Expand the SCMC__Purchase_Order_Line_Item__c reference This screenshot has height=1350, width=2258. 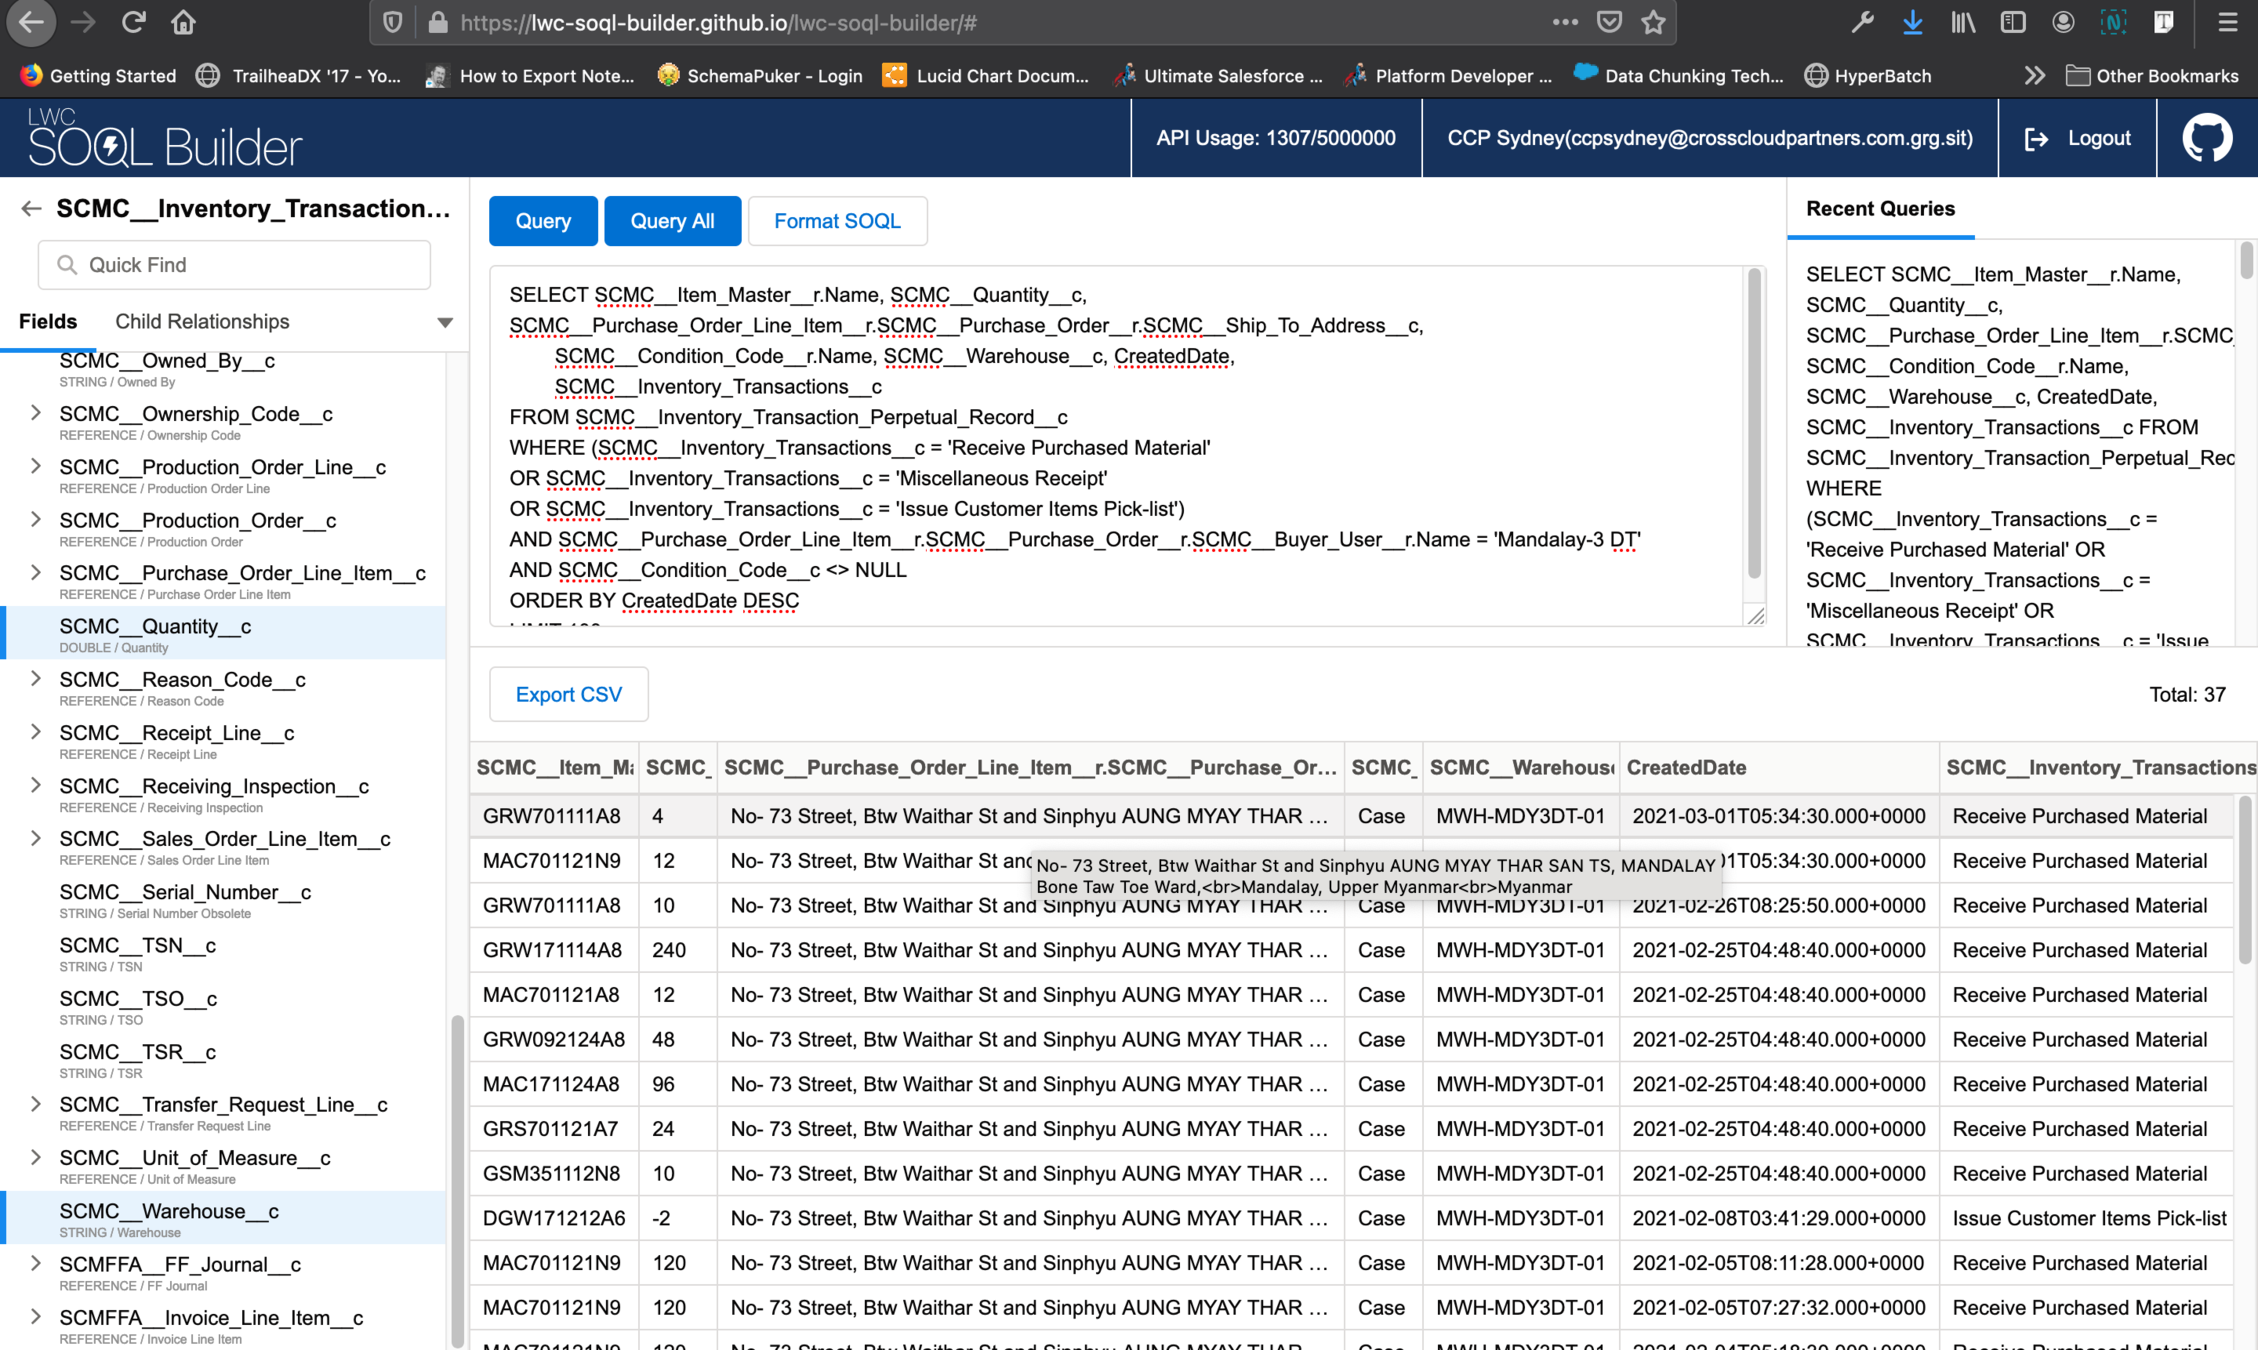pos(36,572)
